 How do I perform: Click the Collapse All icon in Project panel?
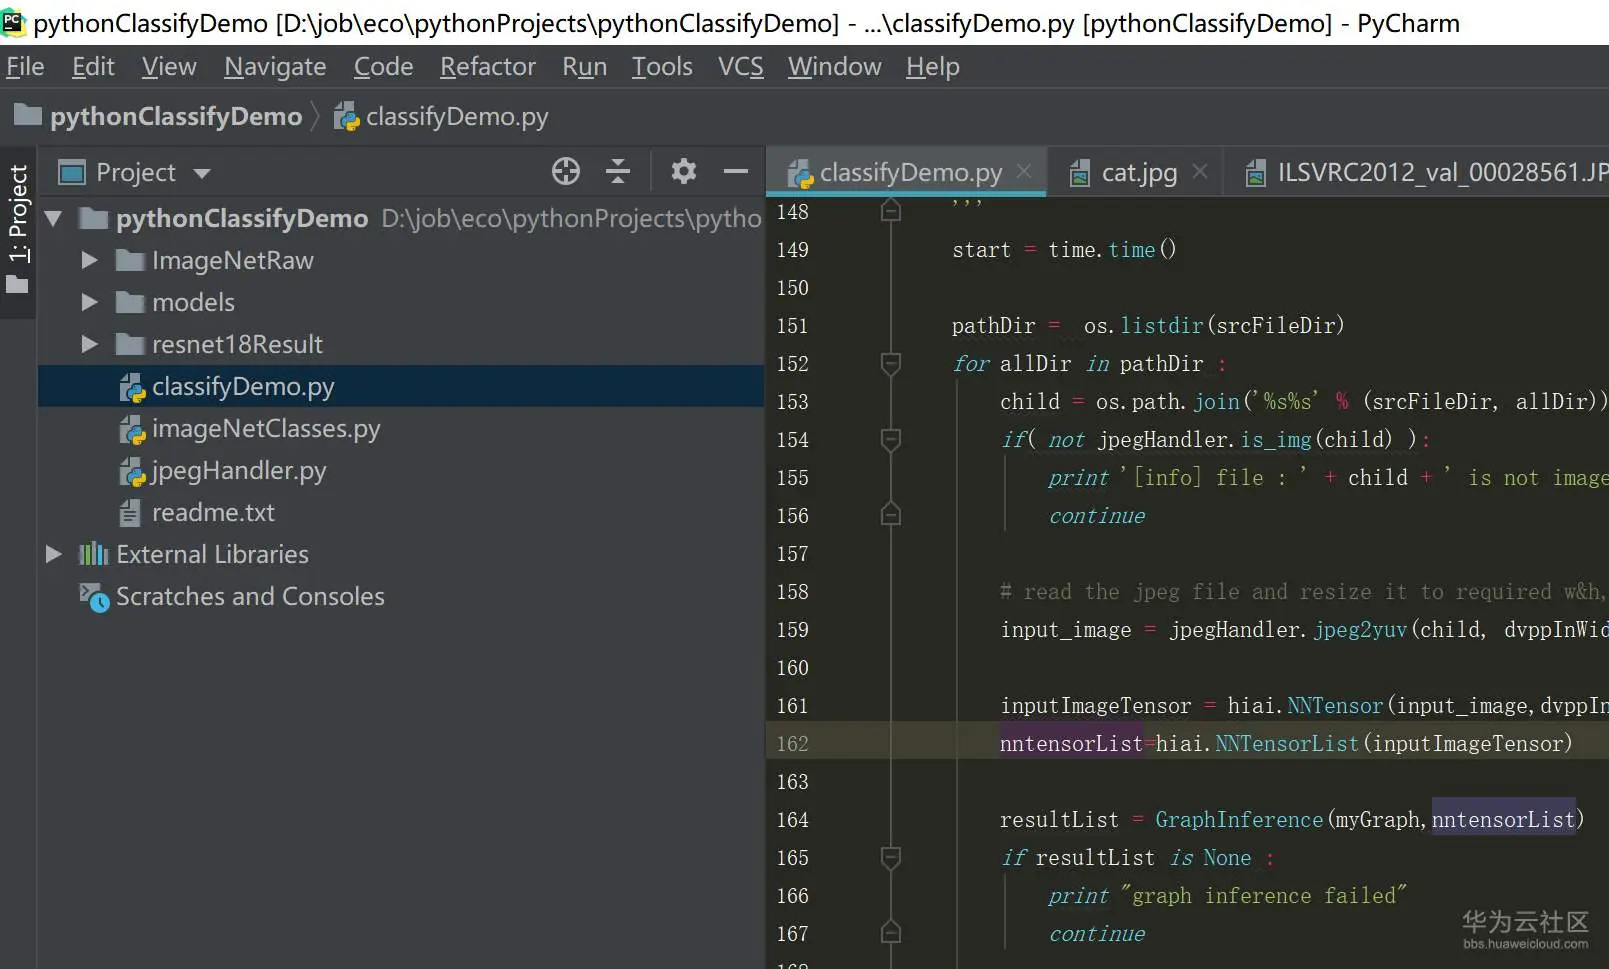tap(618, 172)
